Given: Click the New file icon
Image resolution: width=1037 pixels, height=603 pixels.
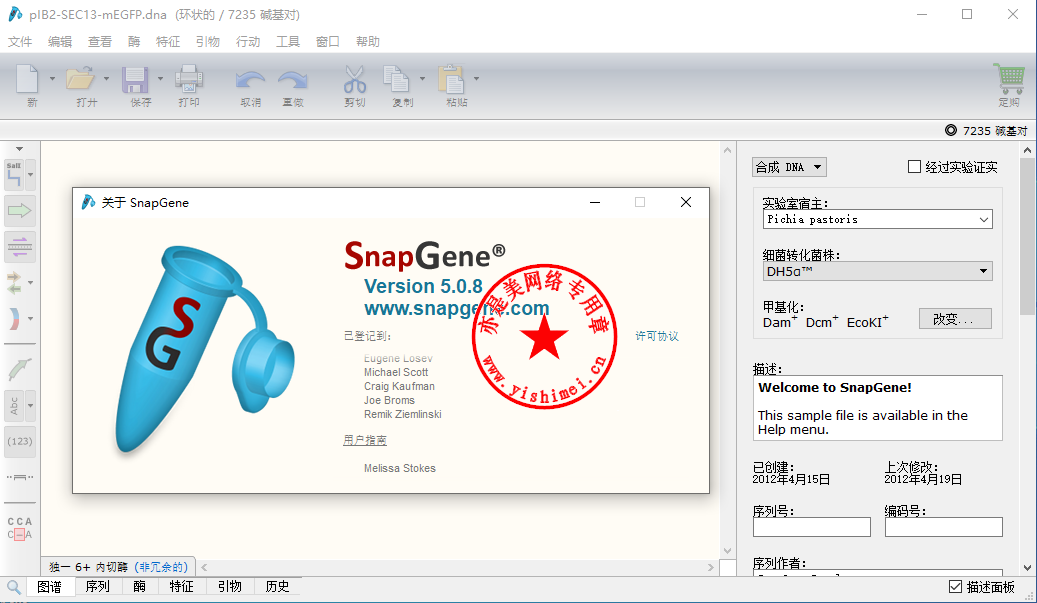Looking at the screenshot, I should coord(27,79).
